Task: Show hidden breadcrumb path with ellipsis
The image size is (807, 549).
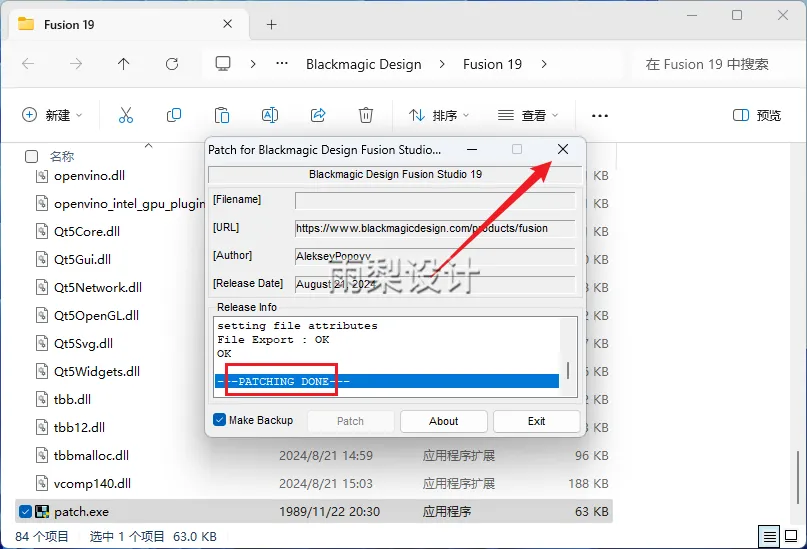Action: coord(282,64)
